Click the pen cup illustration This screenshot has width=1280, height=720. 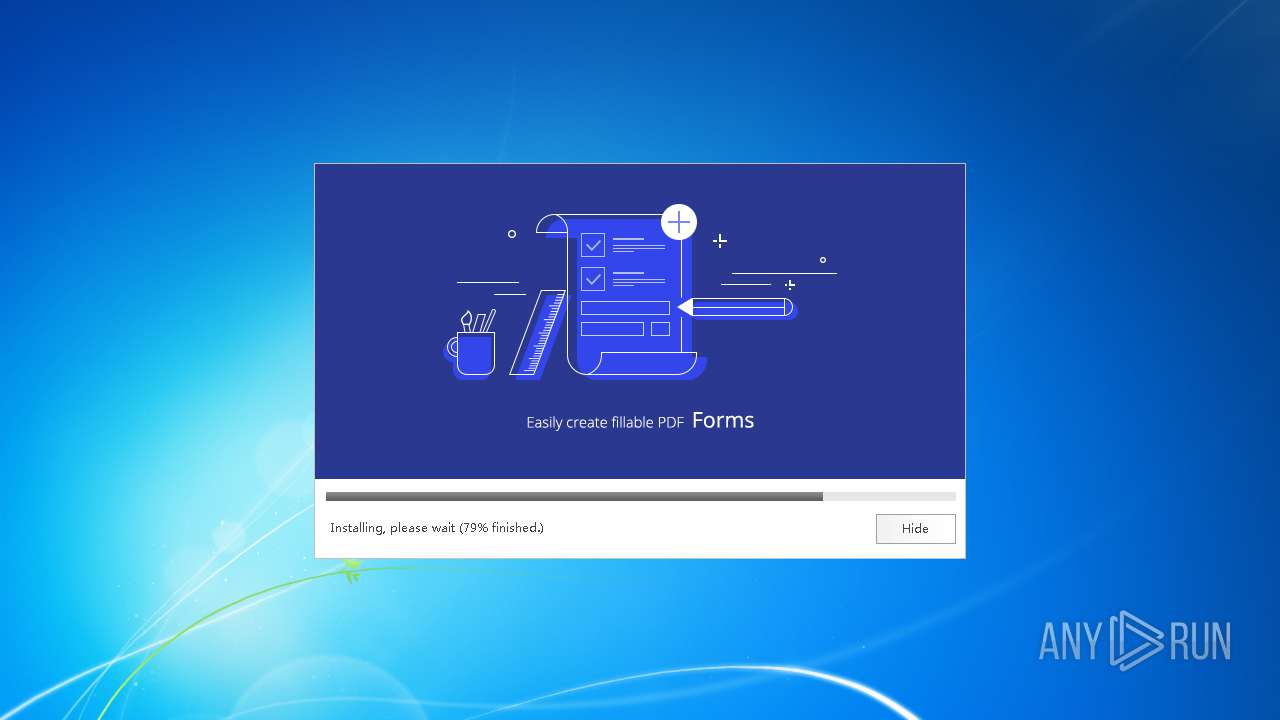(471, 344)
